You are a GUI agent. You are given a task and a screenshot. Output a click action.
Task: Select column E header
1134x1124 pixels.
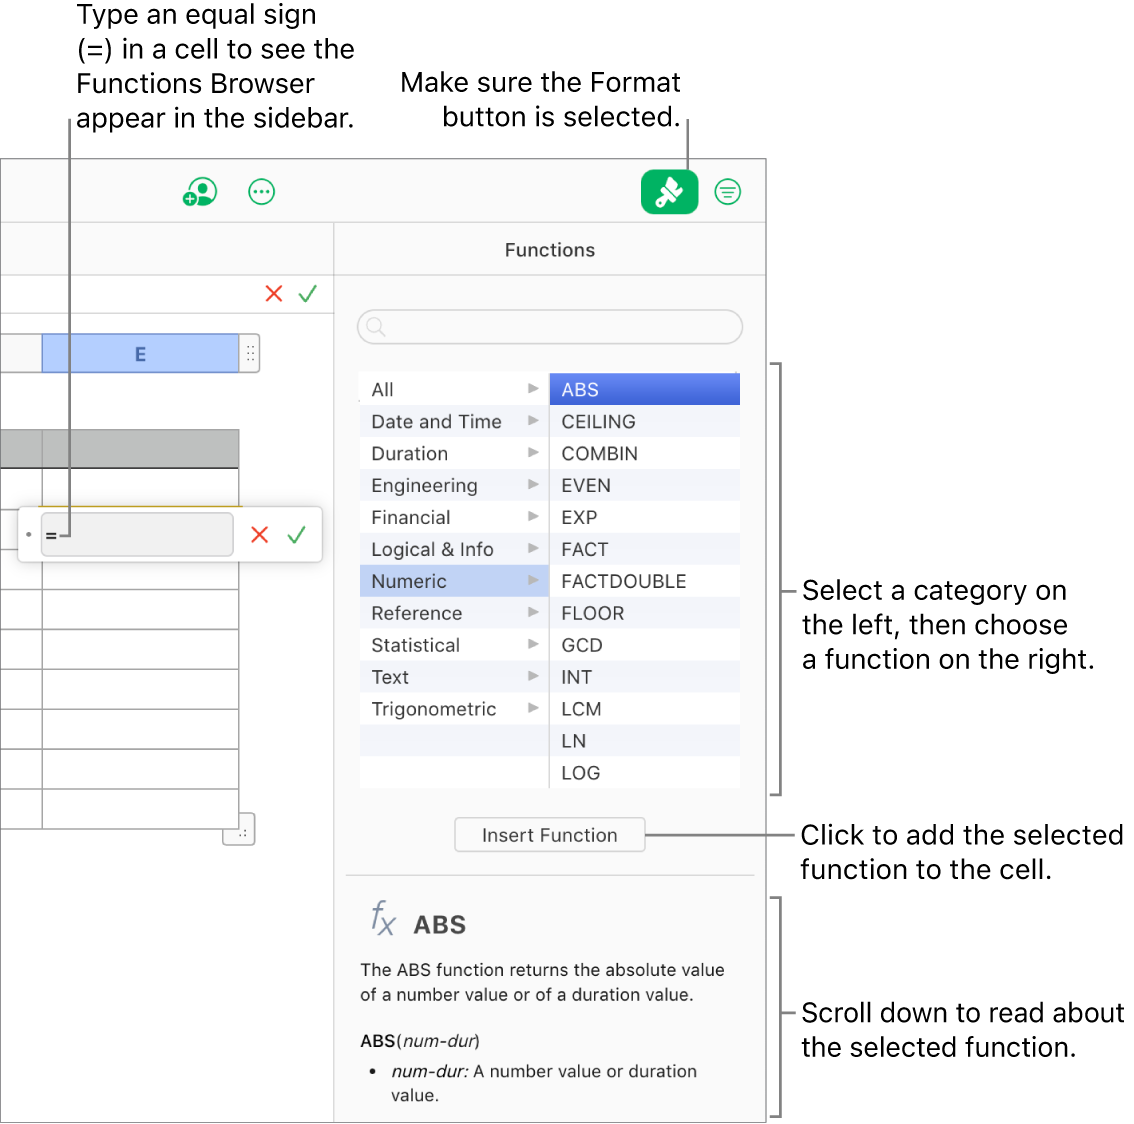pyautogui.click(x=140, y=353)
